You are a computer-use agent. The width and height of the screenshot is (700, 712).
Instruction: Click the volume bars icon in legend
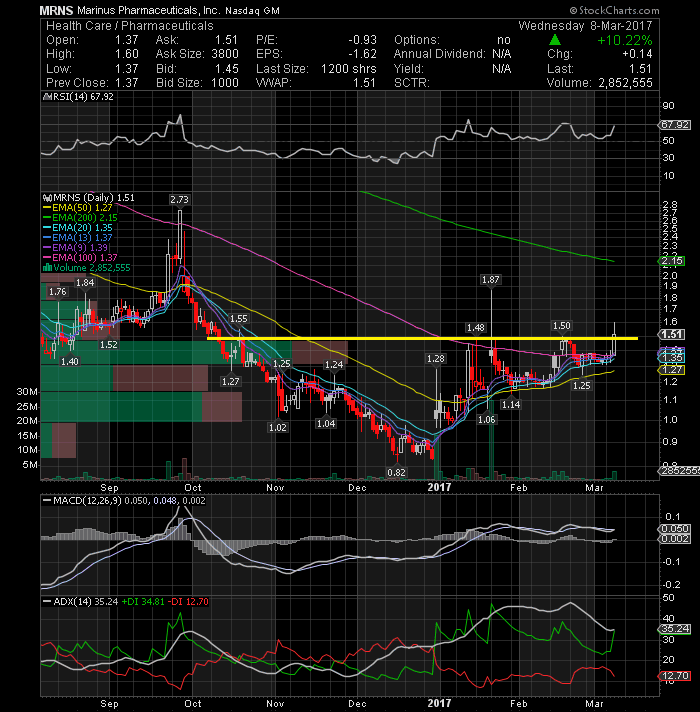(x=47, y=268)
